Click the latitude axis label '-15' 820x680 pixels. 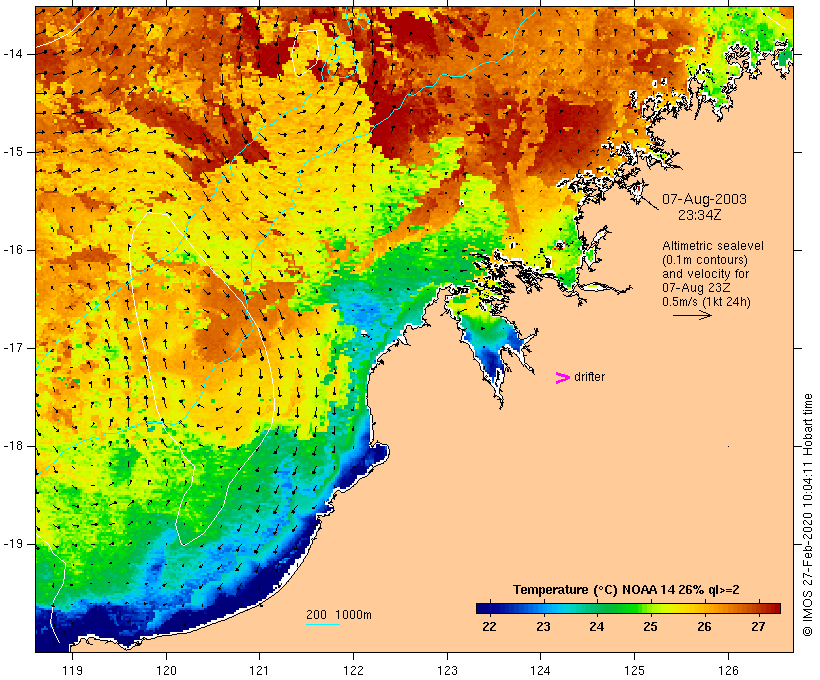coord(13,152)
